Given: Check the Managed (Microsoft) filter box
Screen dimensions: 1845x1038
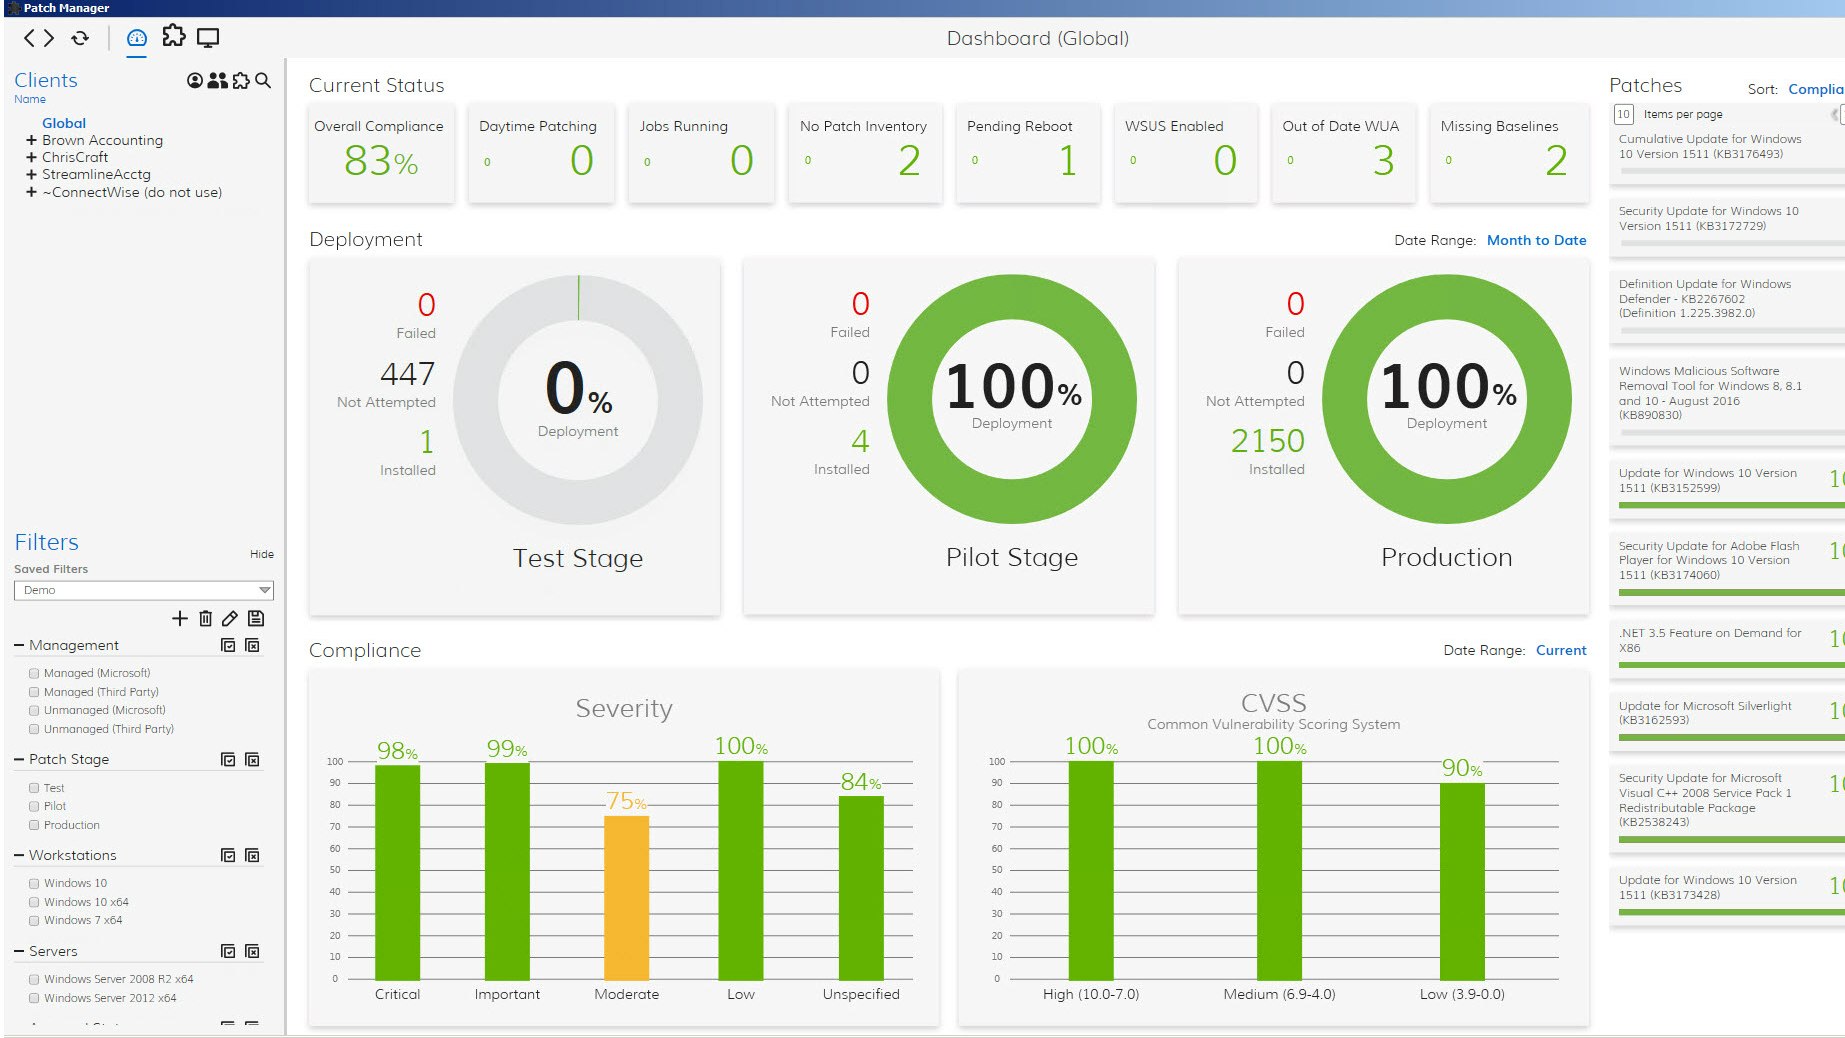Looking at the screenshot, I should coord(34,673).
